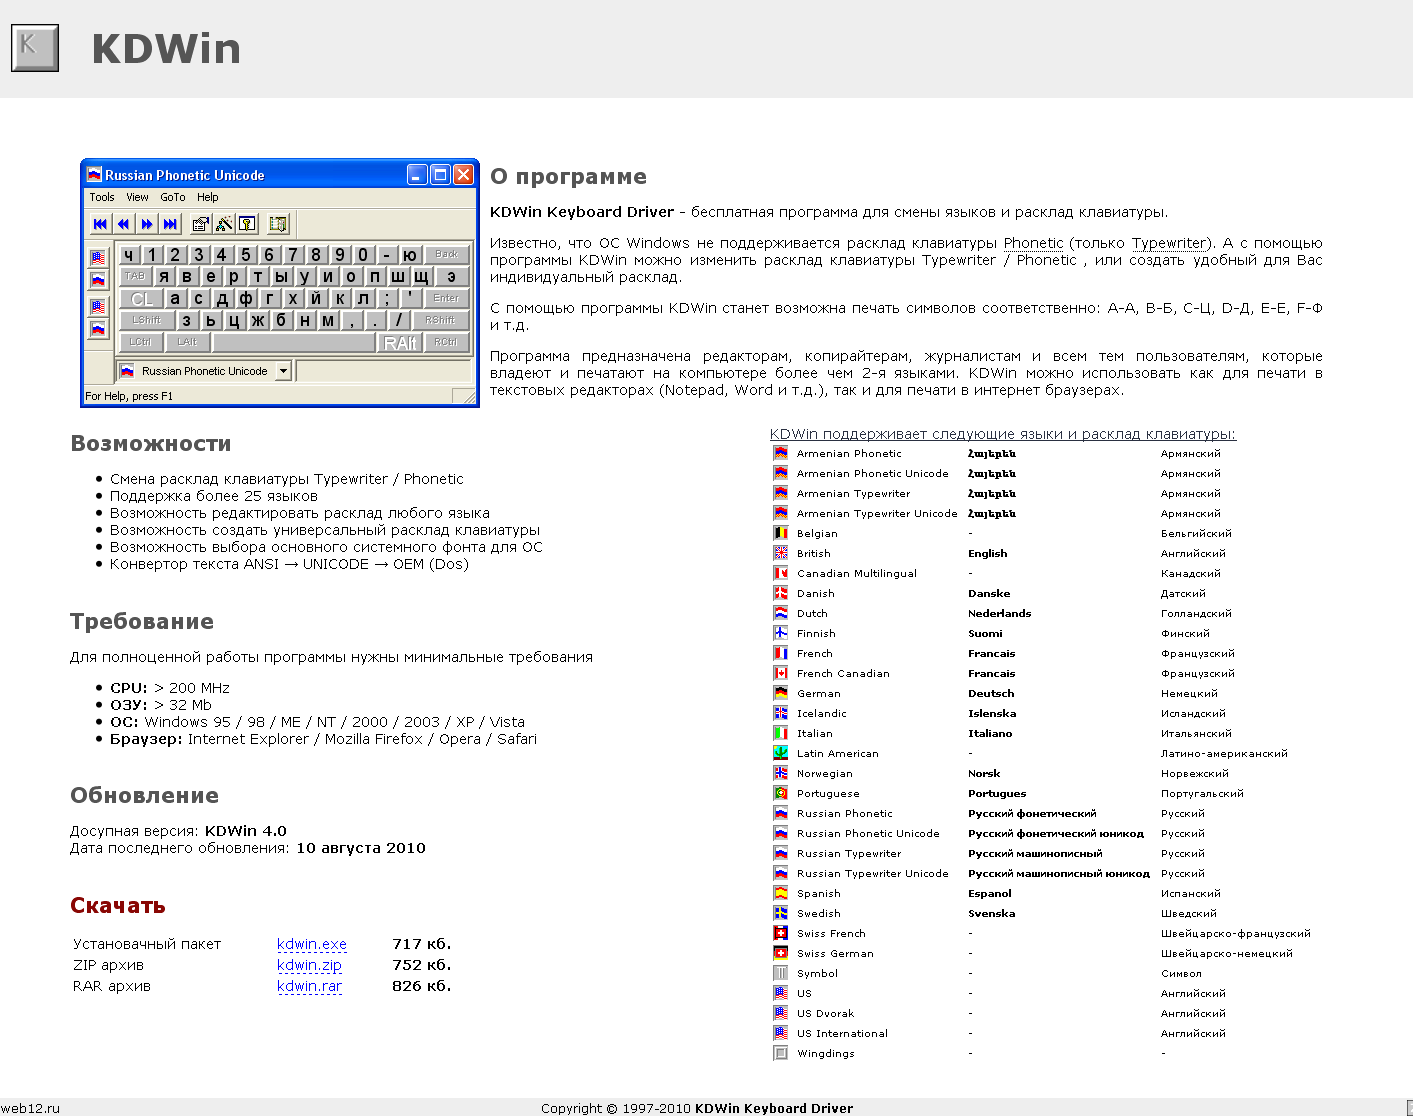Download the kdwin.rar archive
Screen dimensions: 1413x1116
(x=309, y=986)
